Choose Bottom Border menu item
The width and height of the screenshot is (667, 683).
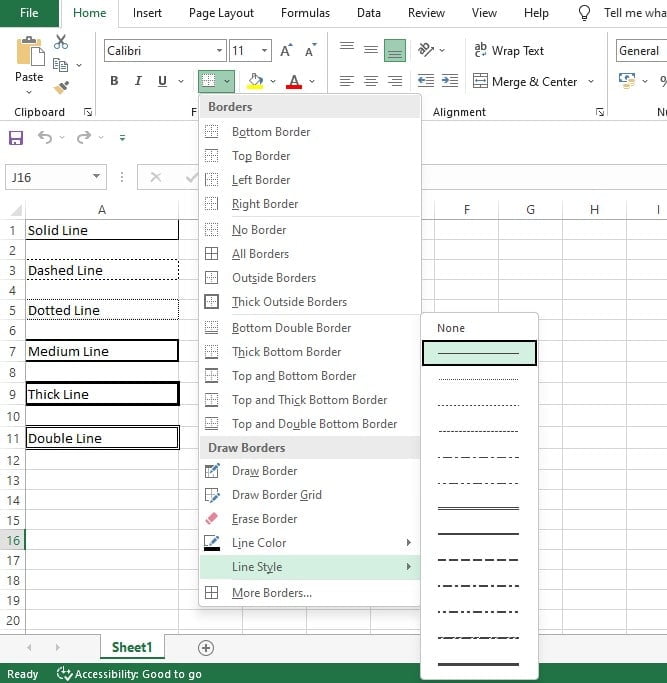coord(310,132)
